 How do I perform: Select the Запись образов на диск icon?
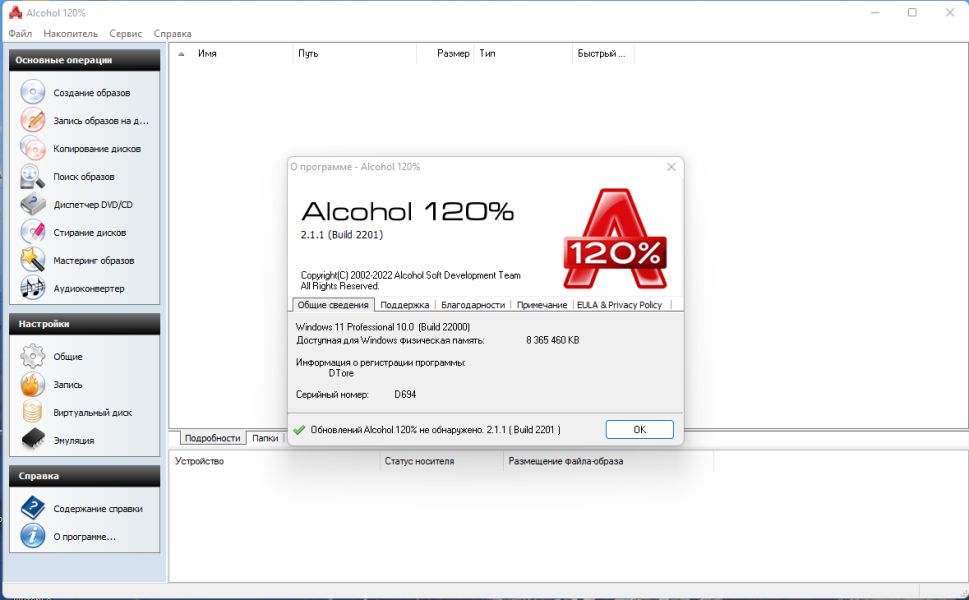32,120
